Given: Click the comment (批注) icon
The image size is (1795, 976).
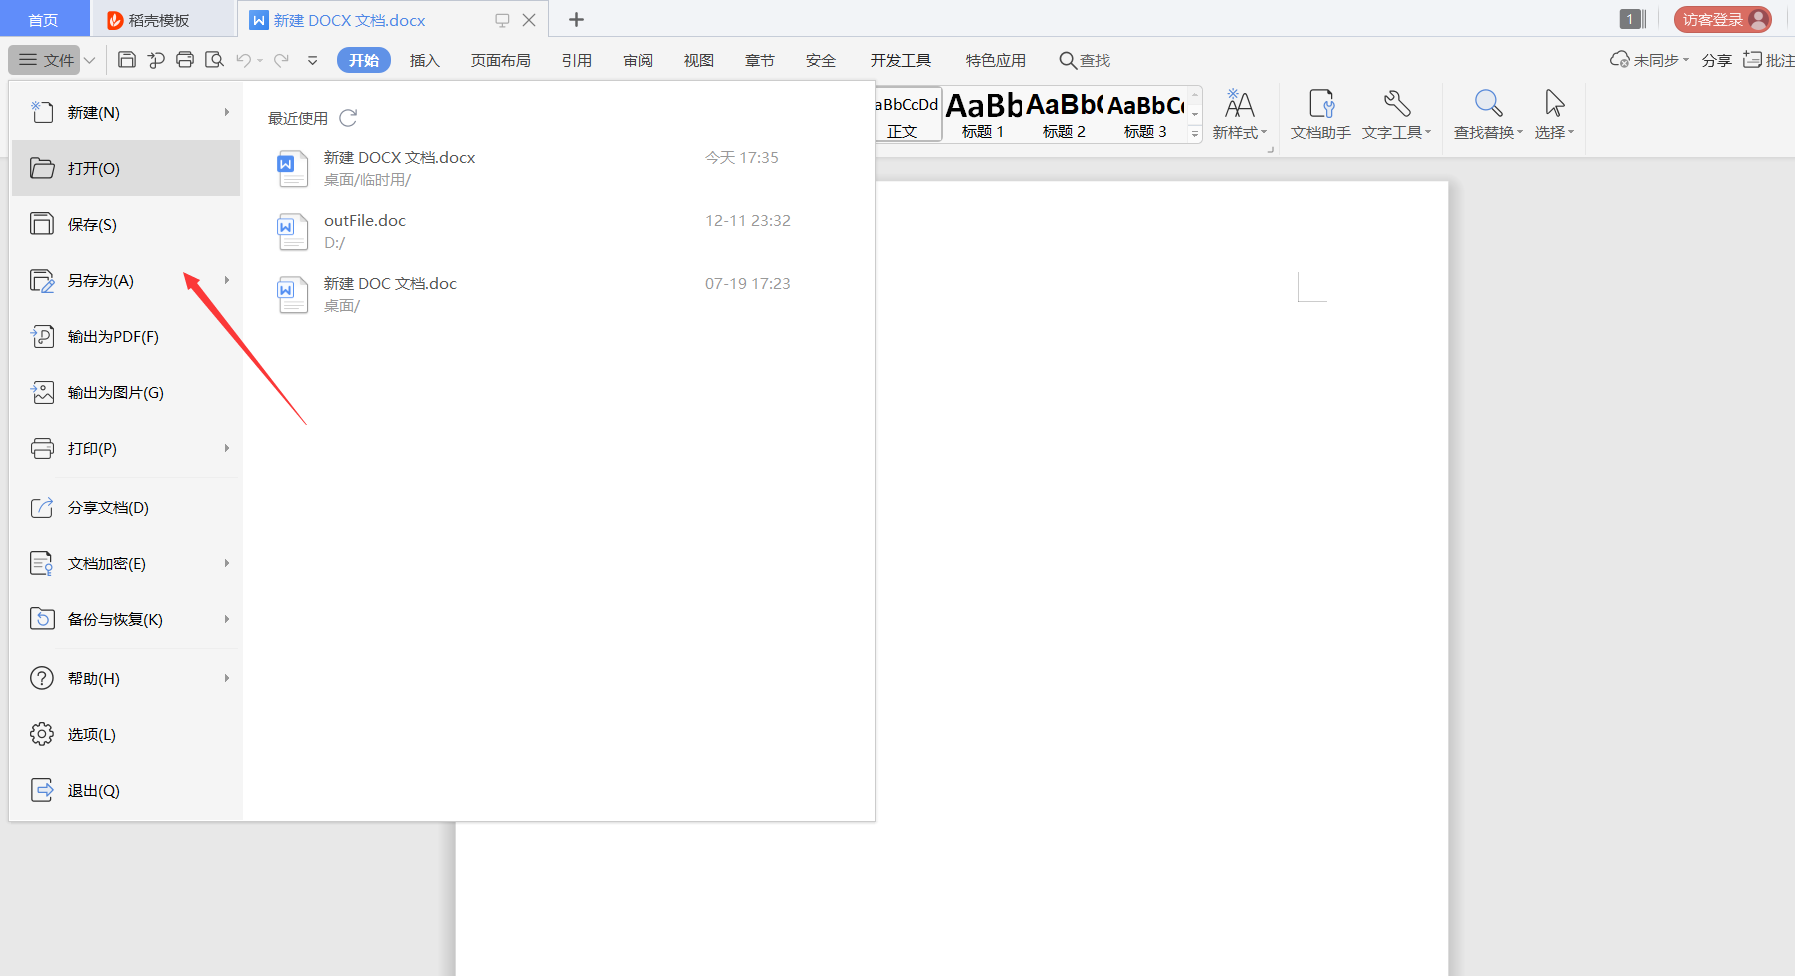Looking at the screenshot, I should 1752,60.
